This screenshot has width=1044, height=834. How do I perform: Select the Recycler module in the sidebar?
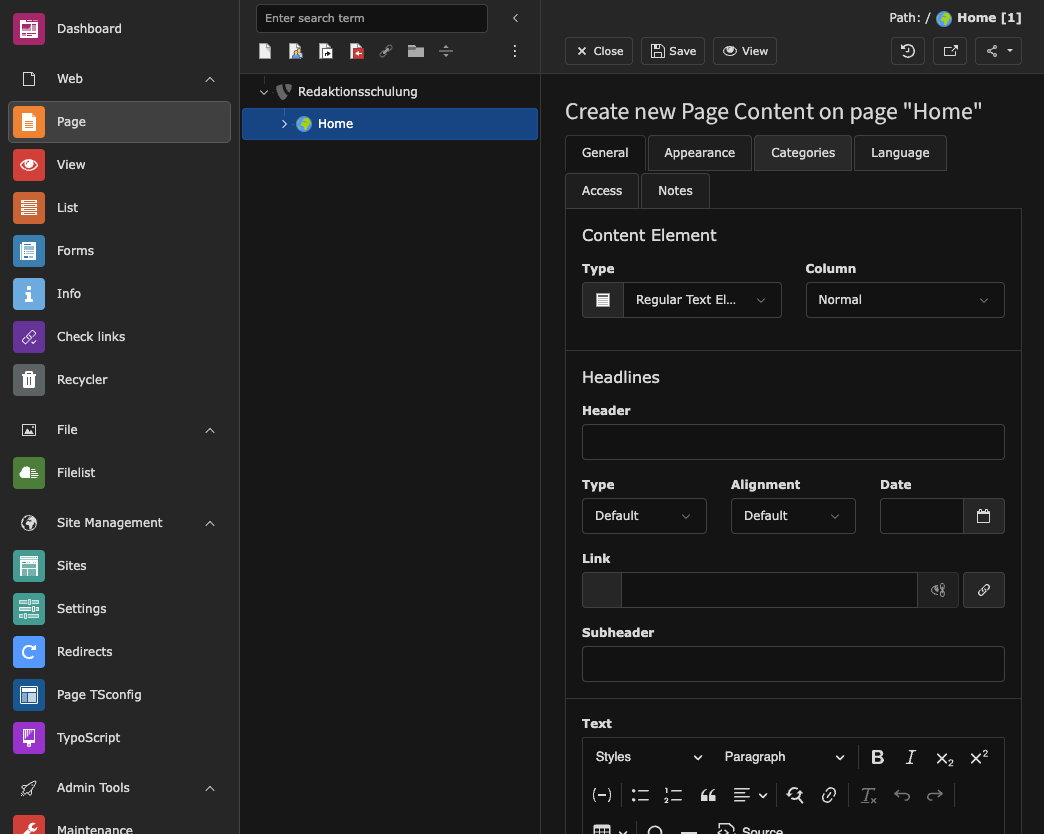coord(82,380)
